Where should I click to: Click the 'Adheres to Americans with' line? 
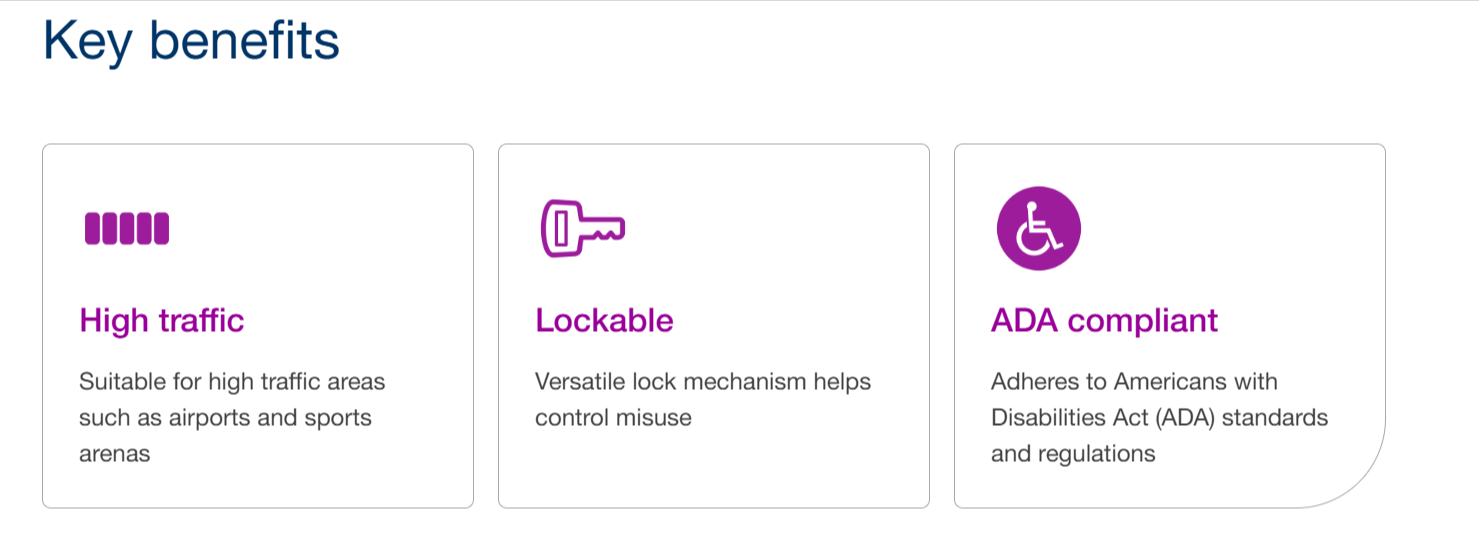pyautogui.click(x=1133, y=381)
